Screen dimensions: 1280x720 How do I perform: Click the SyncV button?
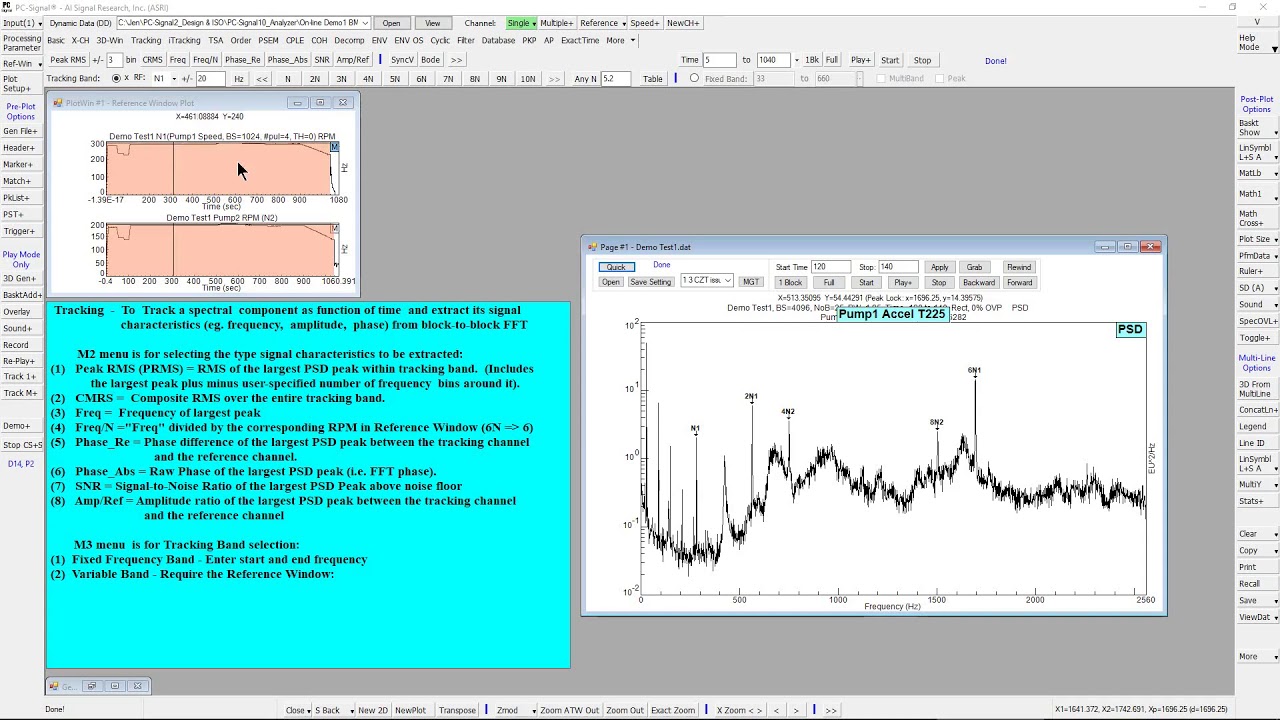[x=402, y=60]
